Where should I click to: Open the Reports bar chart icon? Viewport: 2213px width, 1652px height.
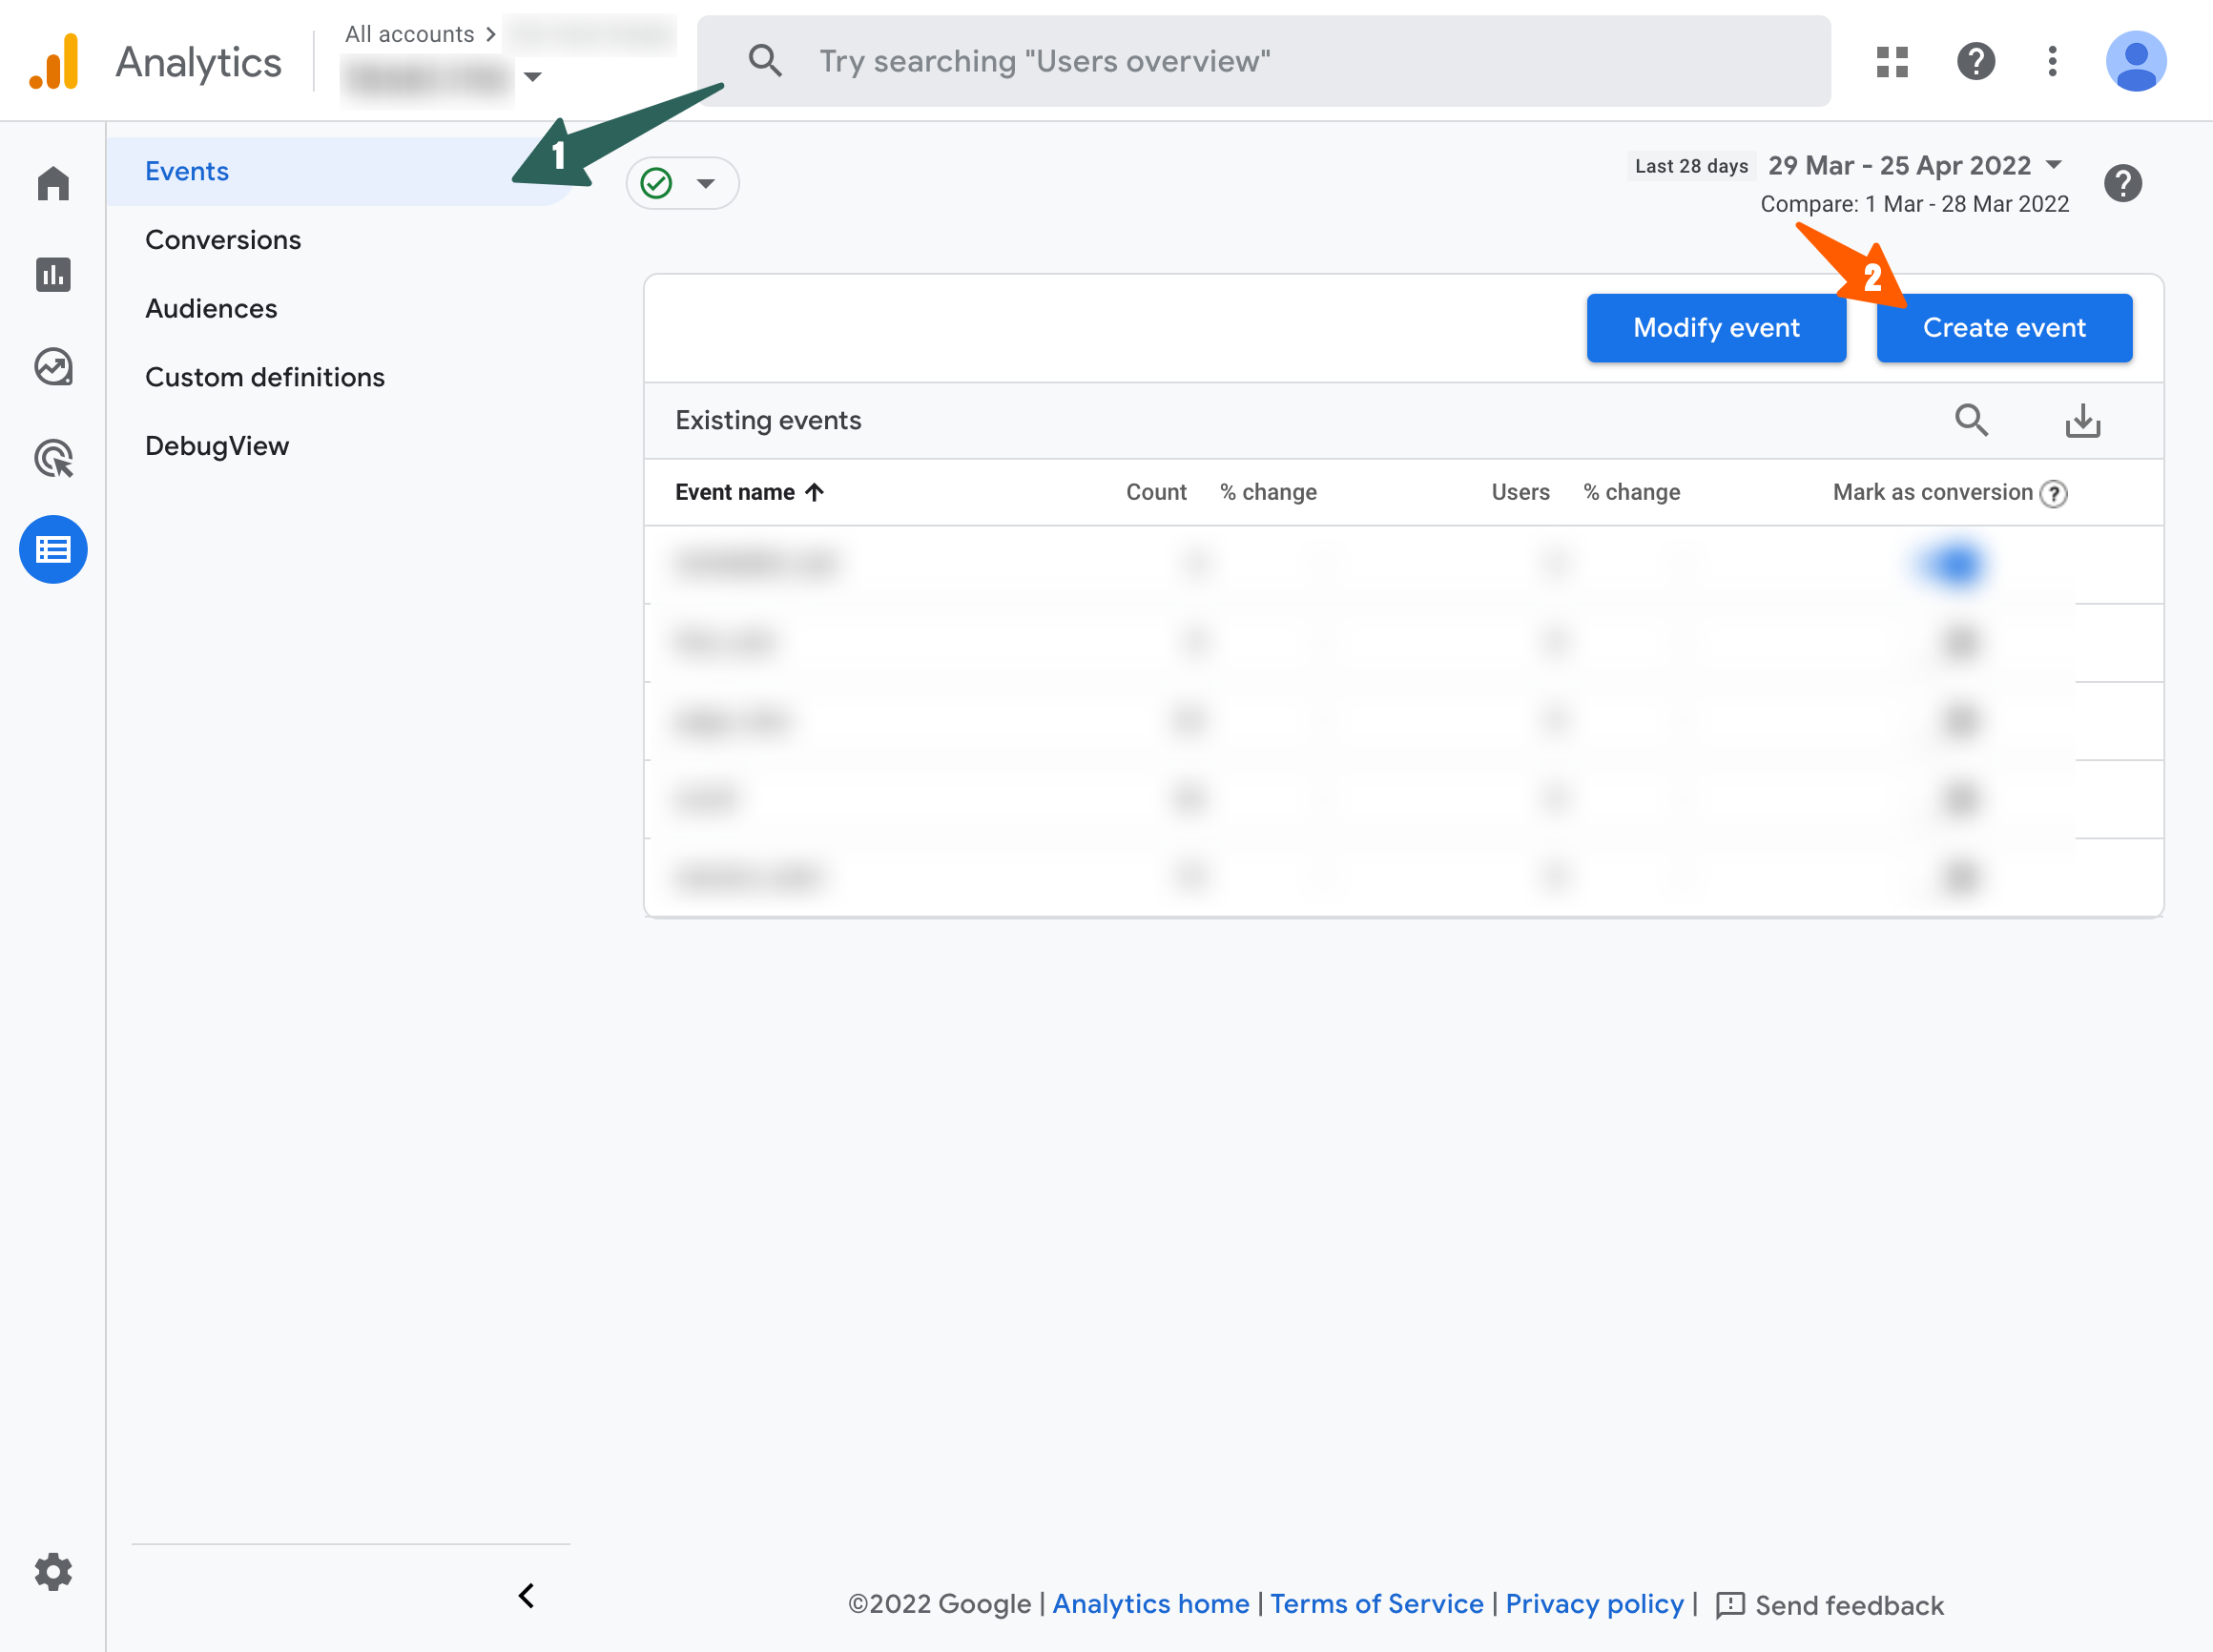coord(53,274)
